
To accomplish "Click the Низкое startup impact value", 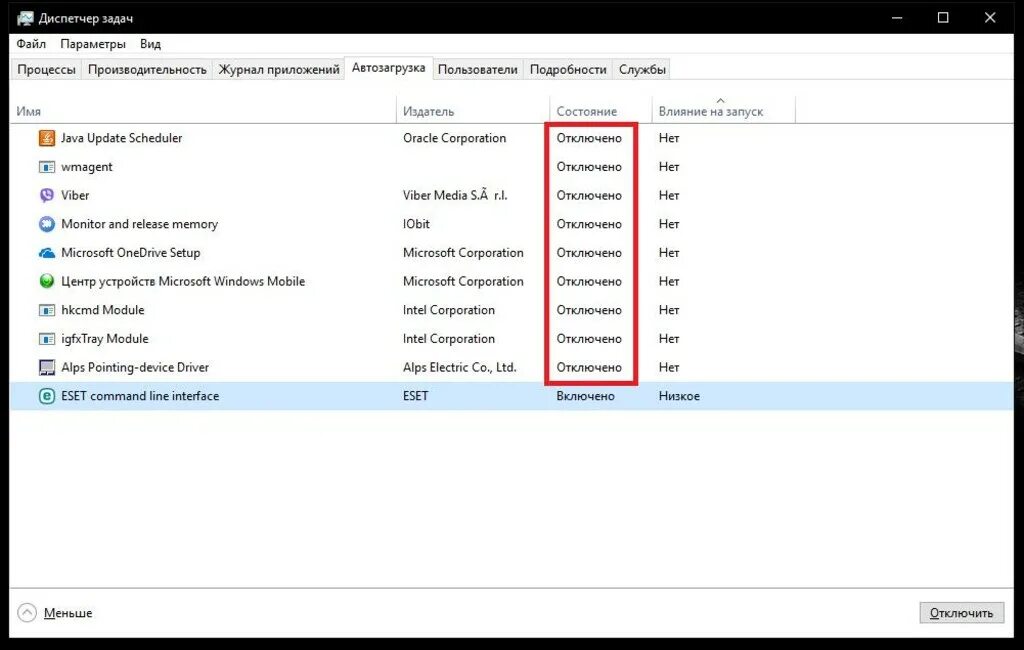I will pyautogui.click(x=679, y=396).
